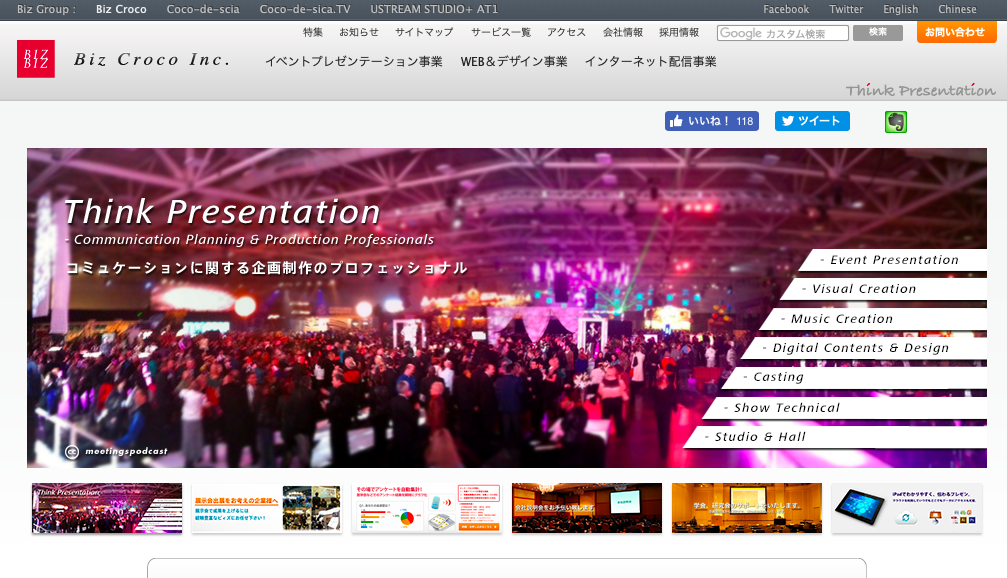The image size is (1007, 578).
Task: Click the Twitter tweet button
Action: tap(811, 121)
